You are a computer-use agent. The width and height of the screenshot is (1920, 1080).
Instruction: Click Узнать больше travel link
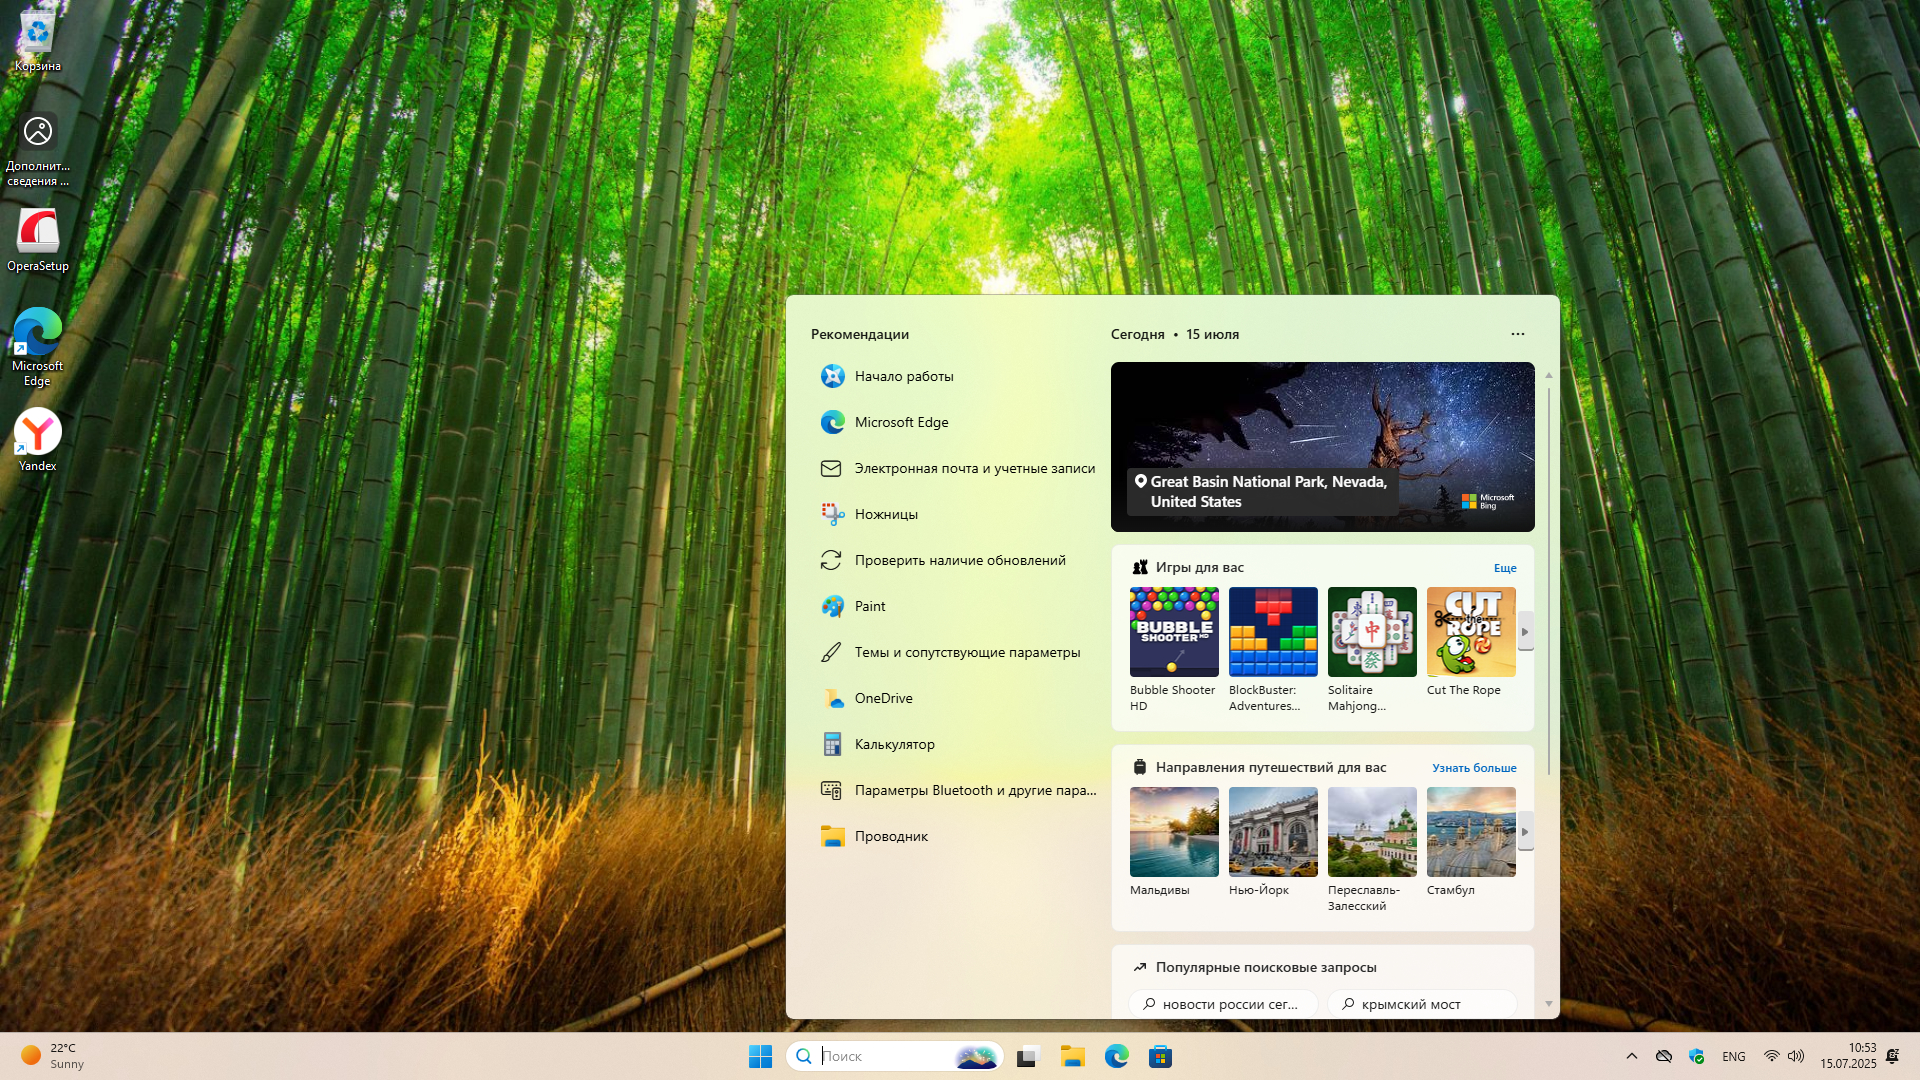coord(1473,768)
